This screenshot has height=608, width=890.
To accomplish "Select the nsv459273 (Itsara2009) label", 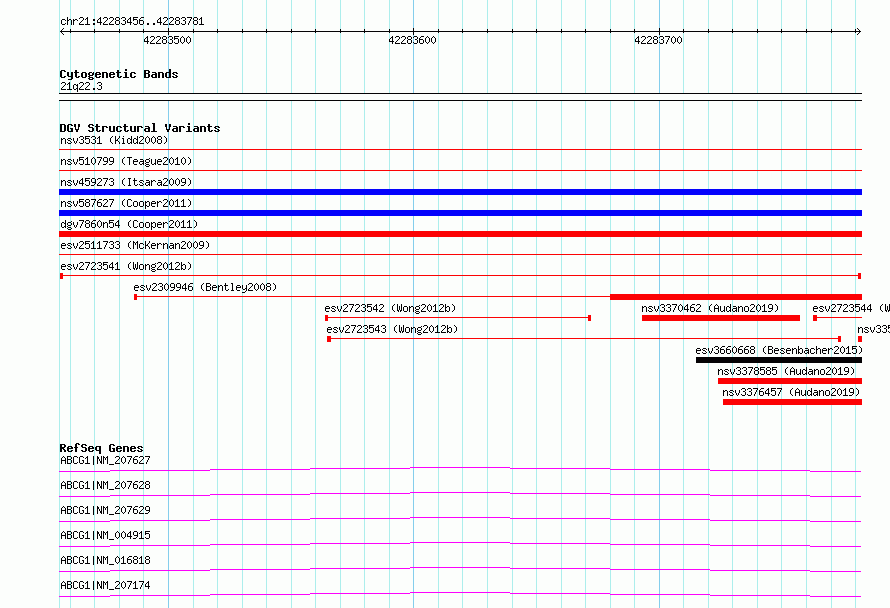I will click(126, 182).
